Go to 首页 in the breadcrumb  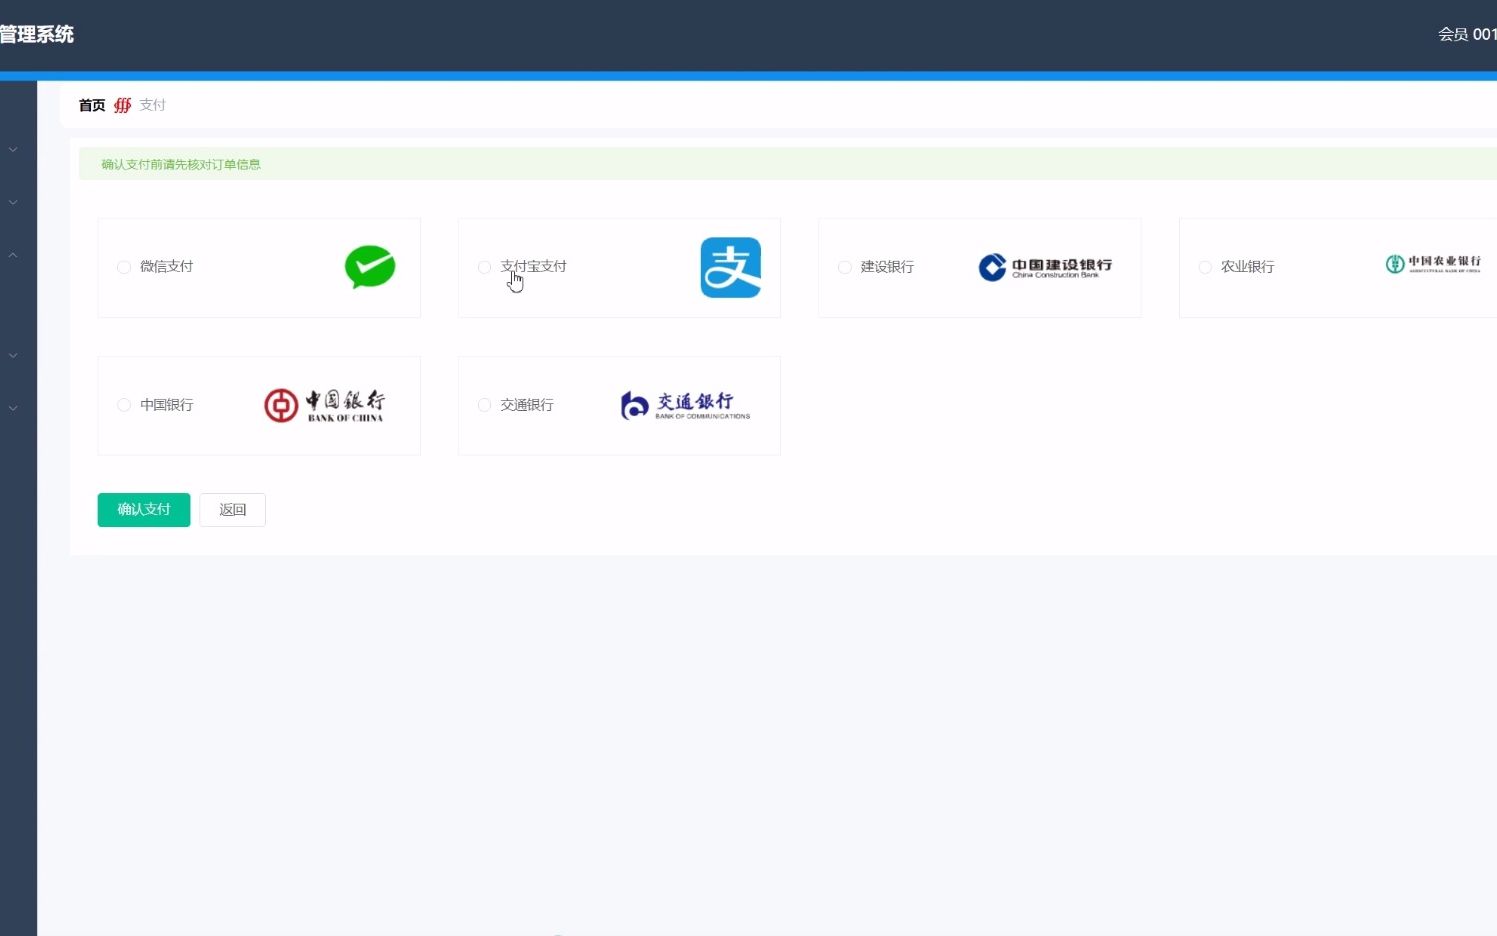pos(92,105)
